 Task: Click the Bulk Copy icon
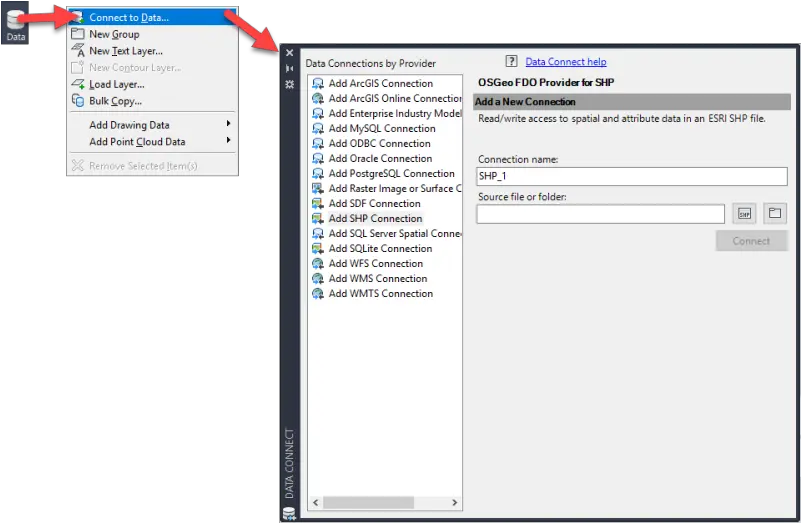78,101
